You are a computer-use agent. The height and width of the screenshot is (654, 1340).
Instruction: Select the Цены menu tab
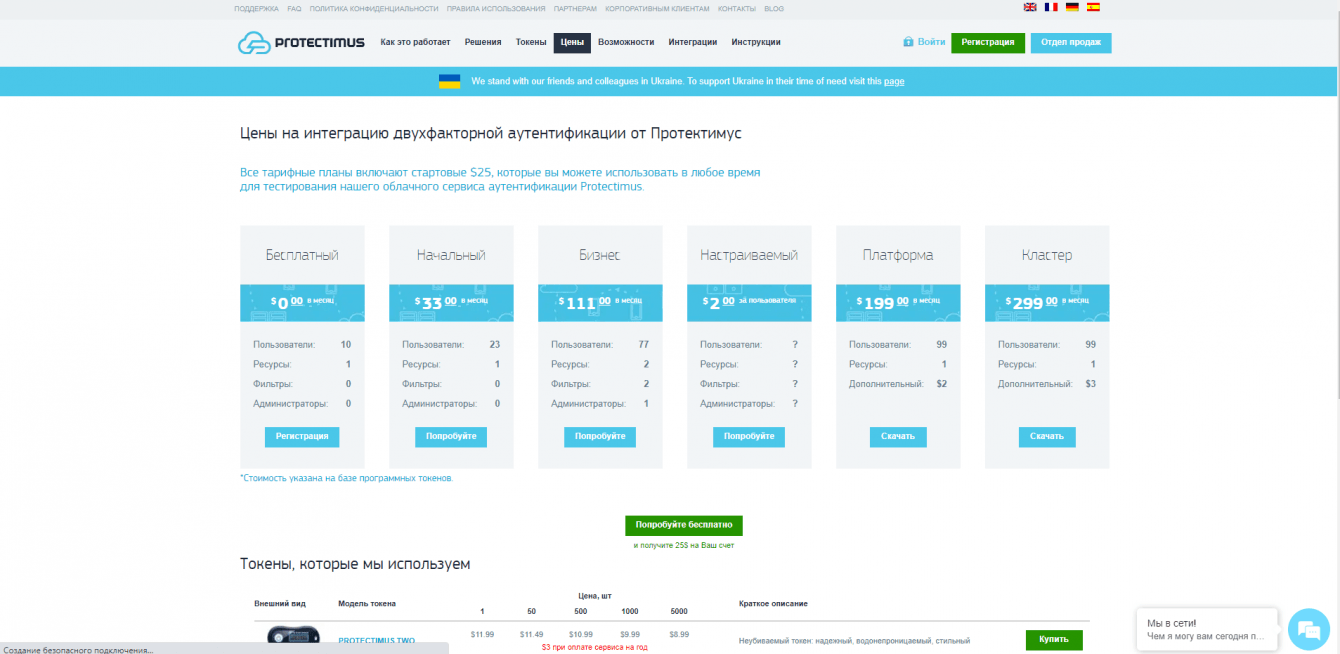[x=572, y=42]
